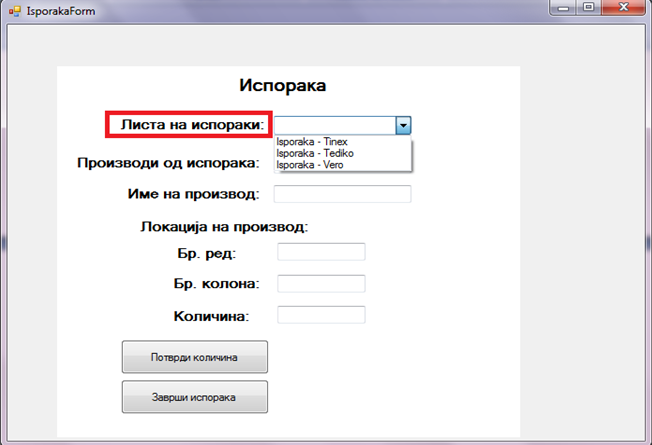Select the Бр. колона input field
The height and width of the screenshot is (445, 652).
[x=321, y=284]
